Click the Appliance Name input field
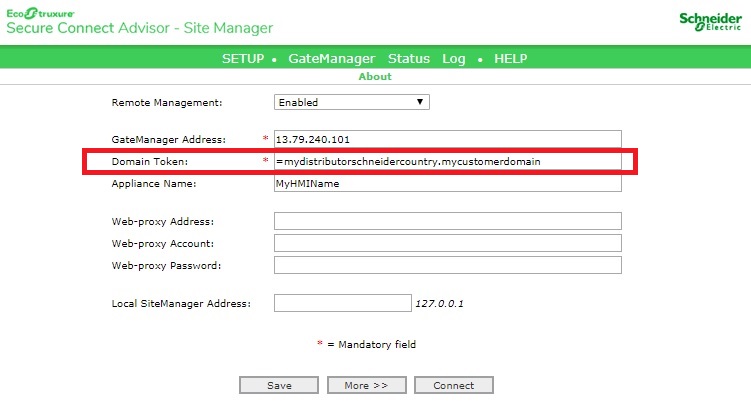Screen dimensions: 751x411 pyautogui.click(x=448, y=183)
